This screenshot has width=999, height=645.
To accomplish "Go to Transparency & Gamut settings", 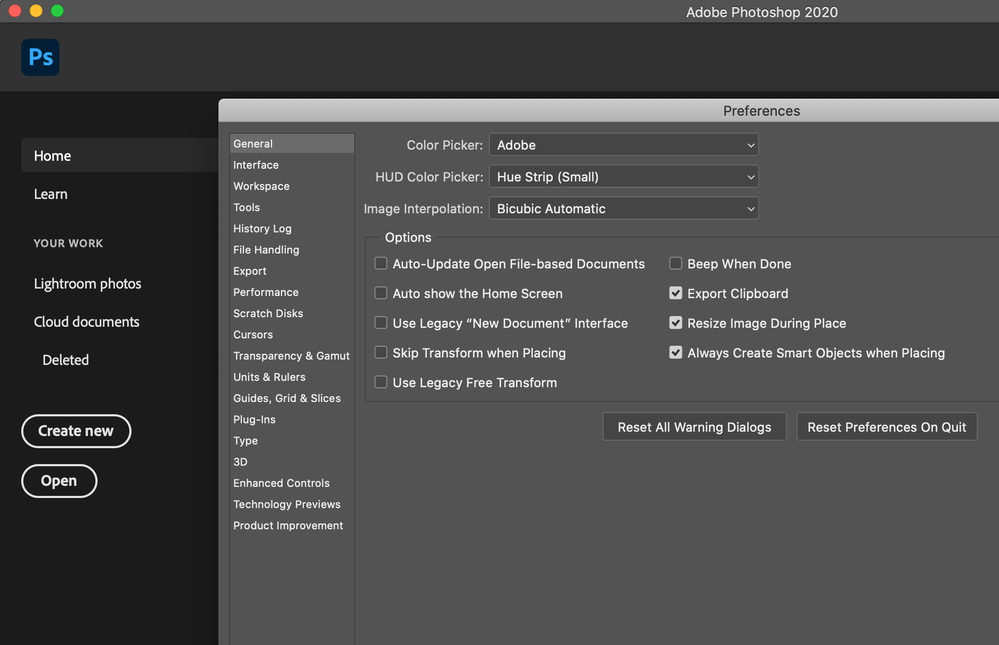I will [x=291, y=356].
